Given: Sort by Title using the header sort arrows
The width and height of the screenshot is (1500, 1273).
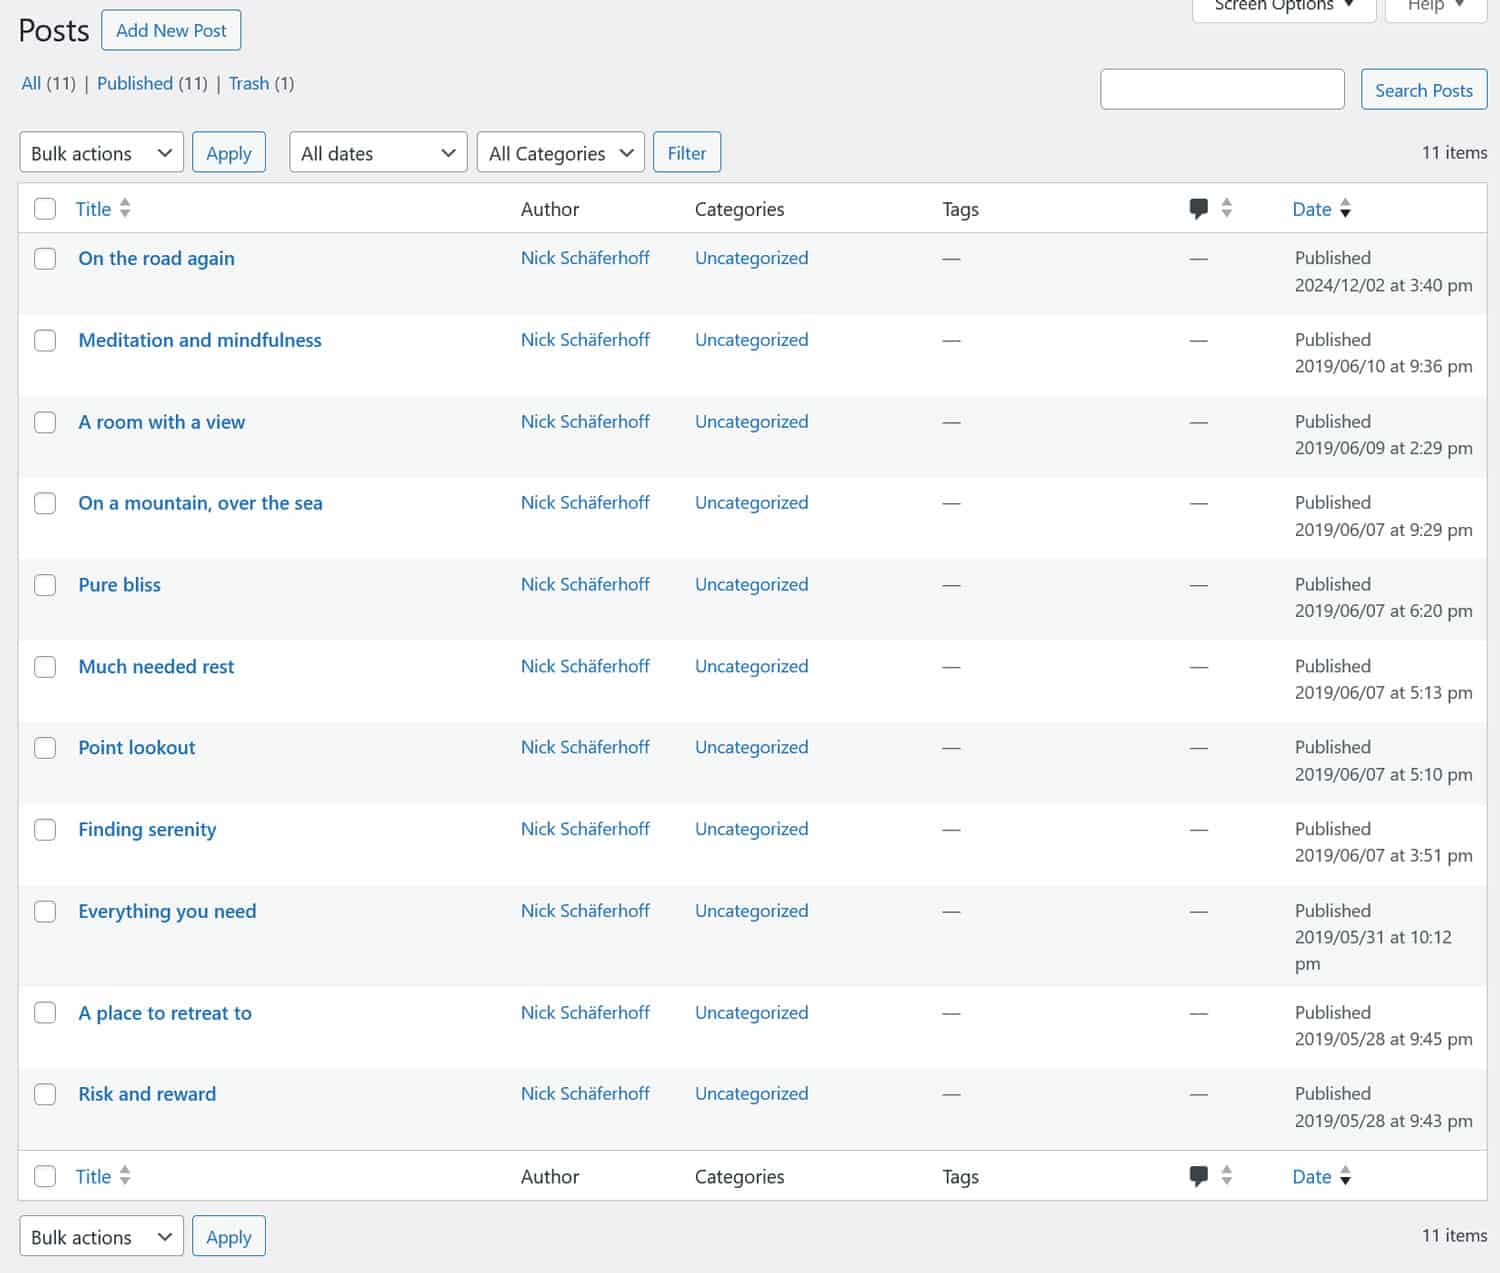Looking at the screenshot, I should pyautogui.click(x=125, y=208).
